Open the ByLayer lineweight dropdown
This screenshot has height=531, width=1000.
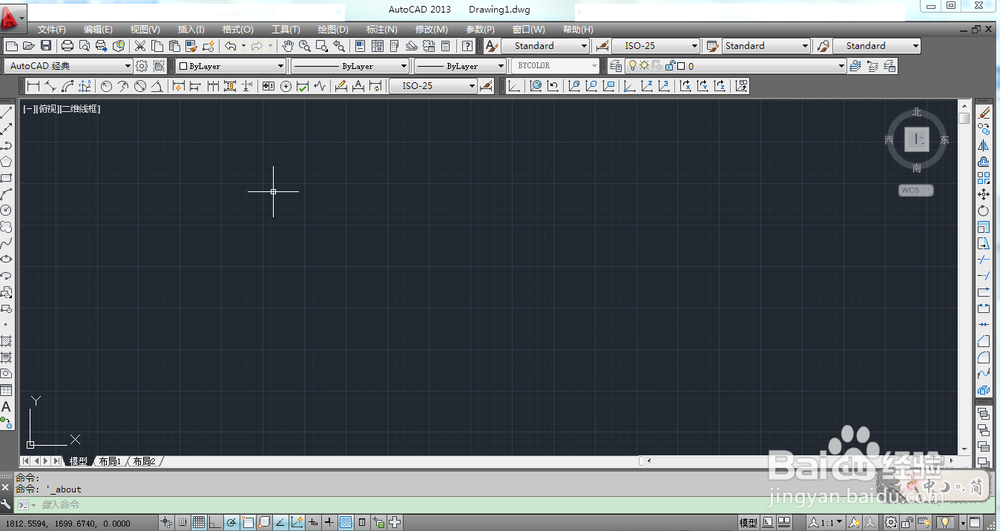click(x=460, y=66)
